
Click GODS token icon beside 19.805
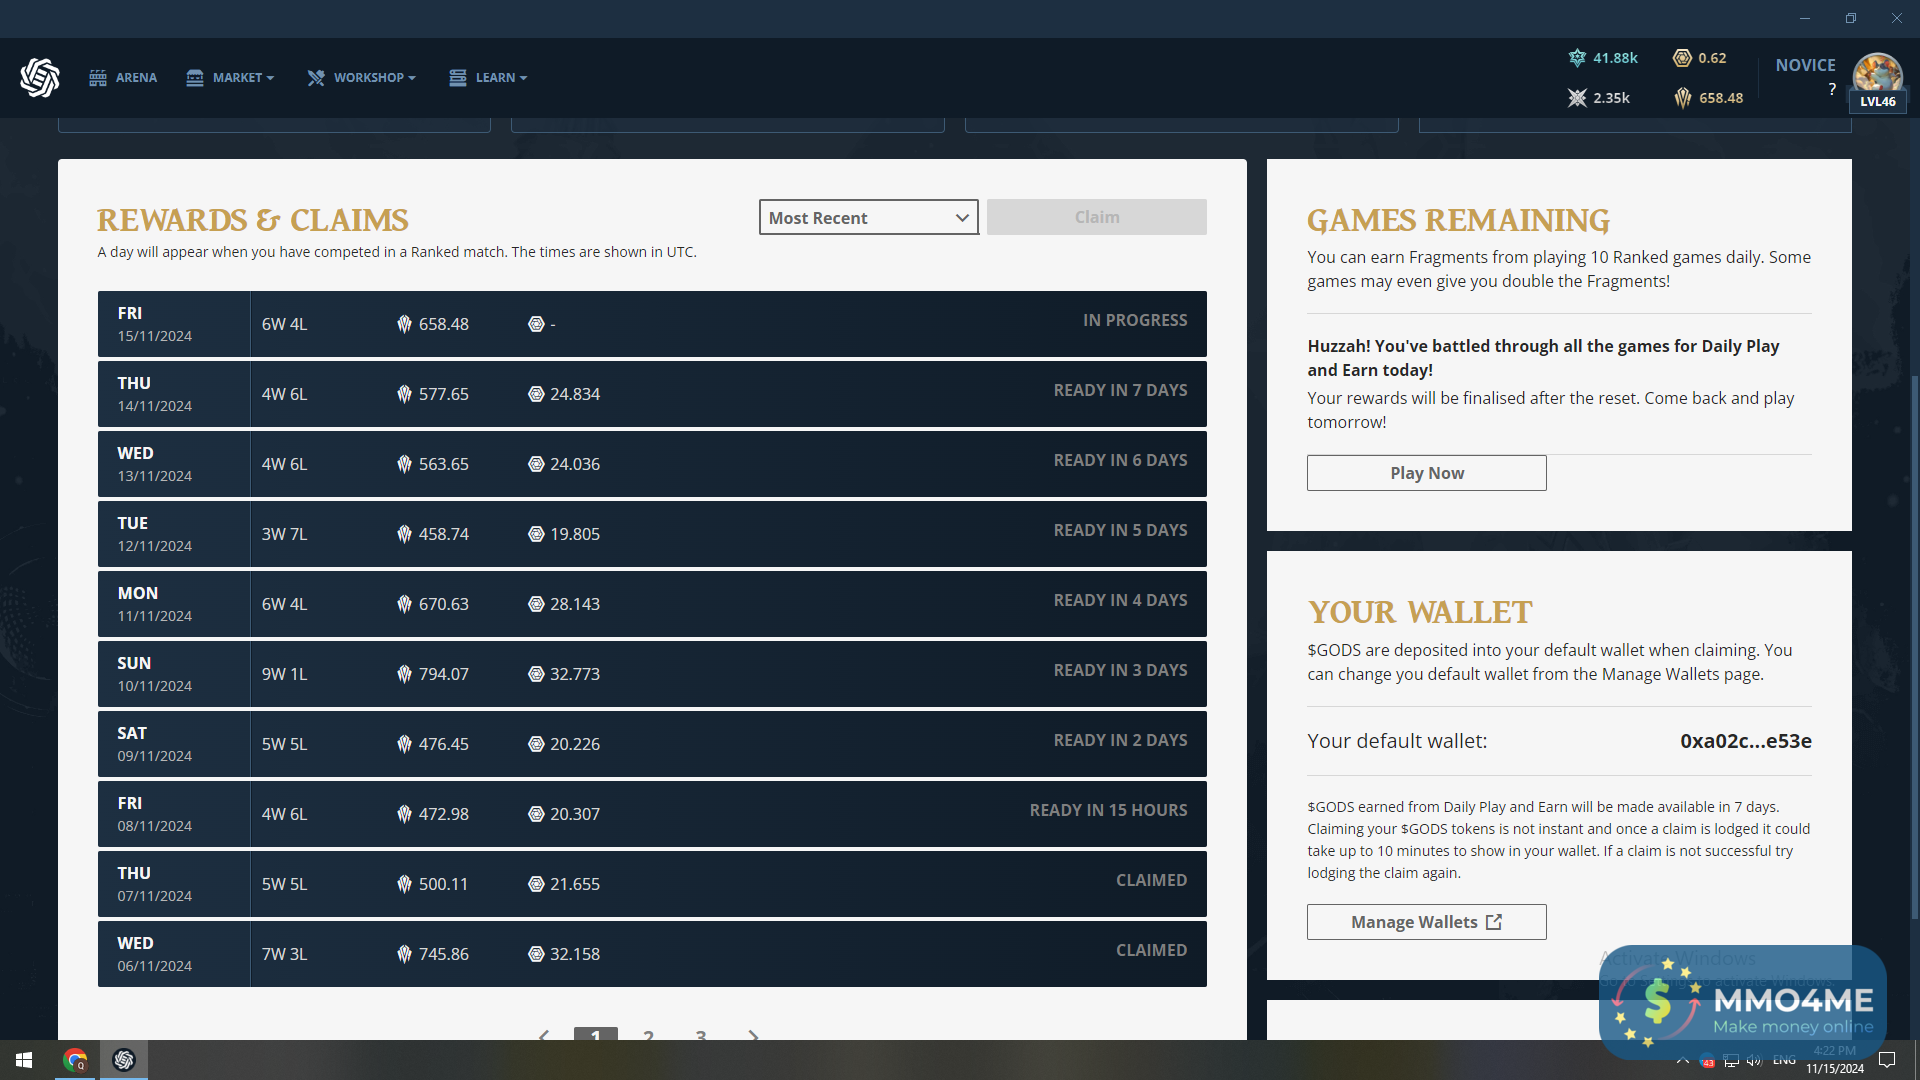point(536,534)
